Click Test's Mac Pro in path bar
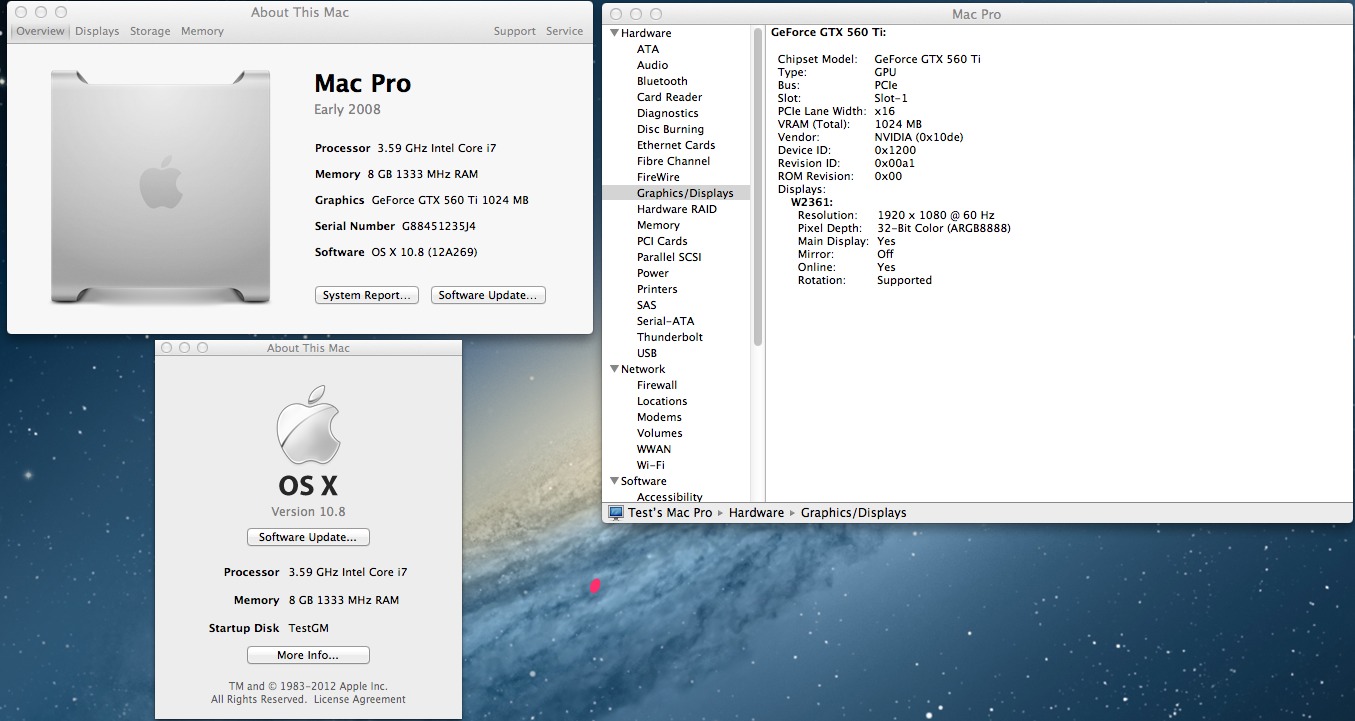 coord(670,512)
